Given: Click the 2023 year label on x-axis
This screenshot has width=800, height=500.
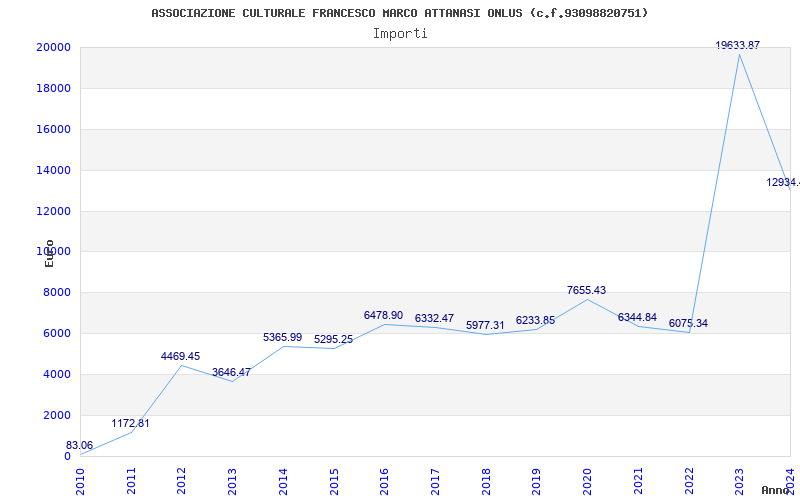Looking at the screenshot, I should pyautogui.click(x=740, y=480).
